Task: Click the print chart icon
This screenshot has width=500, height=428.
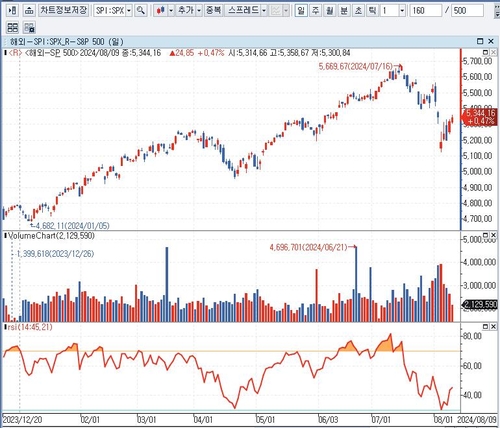Action: pyautogui.click(x=29, y=11)
